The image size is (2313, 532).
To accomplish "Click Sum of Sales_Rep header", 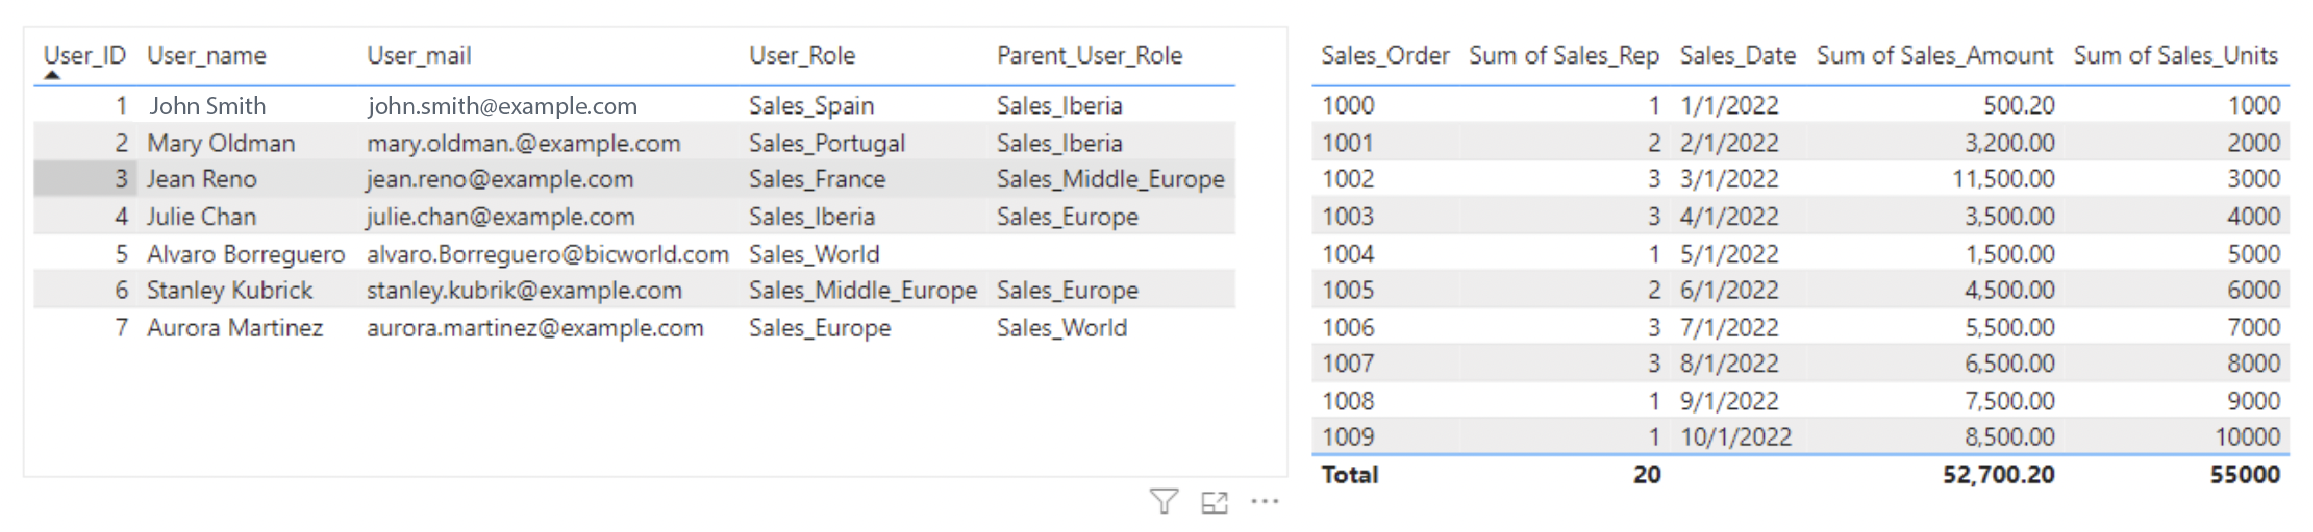I will tap(1564, 56).
